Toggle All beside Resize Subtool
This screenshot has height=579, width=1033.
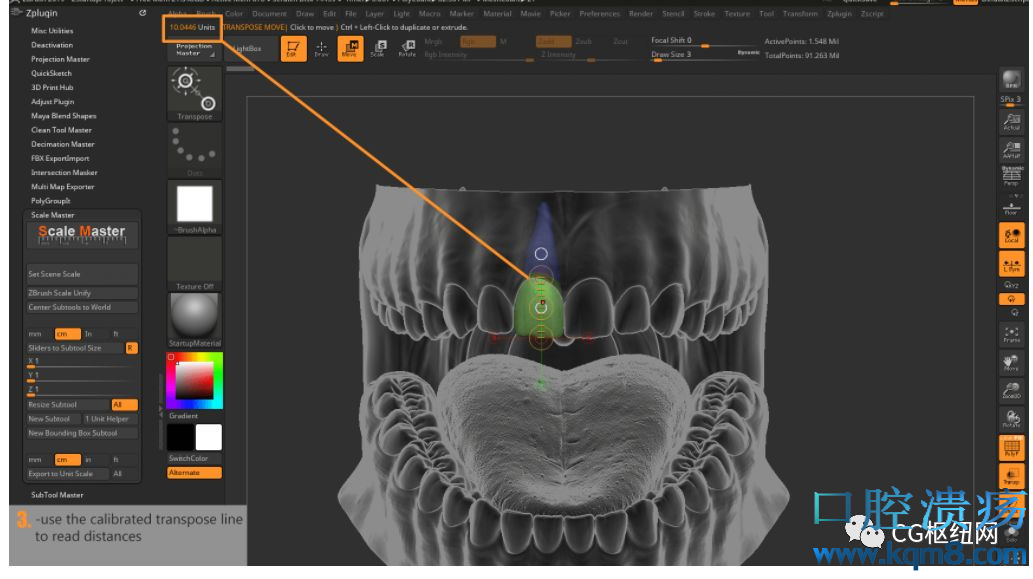tap(124, 404)
